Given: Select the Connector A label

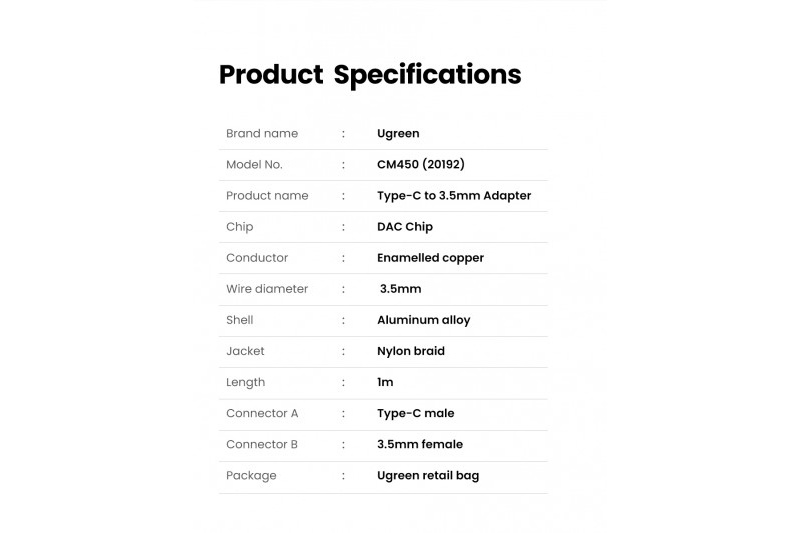Looking at the screenshot, I should click(x=262, y=413).
